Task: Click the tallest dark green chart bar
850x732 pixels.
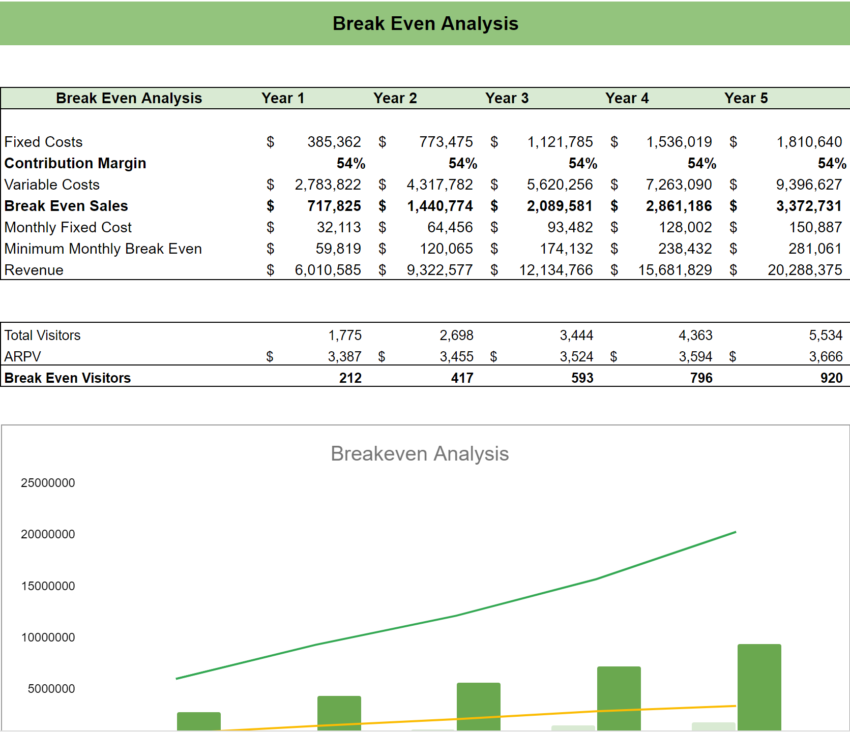Action: (x=759, y=688)
